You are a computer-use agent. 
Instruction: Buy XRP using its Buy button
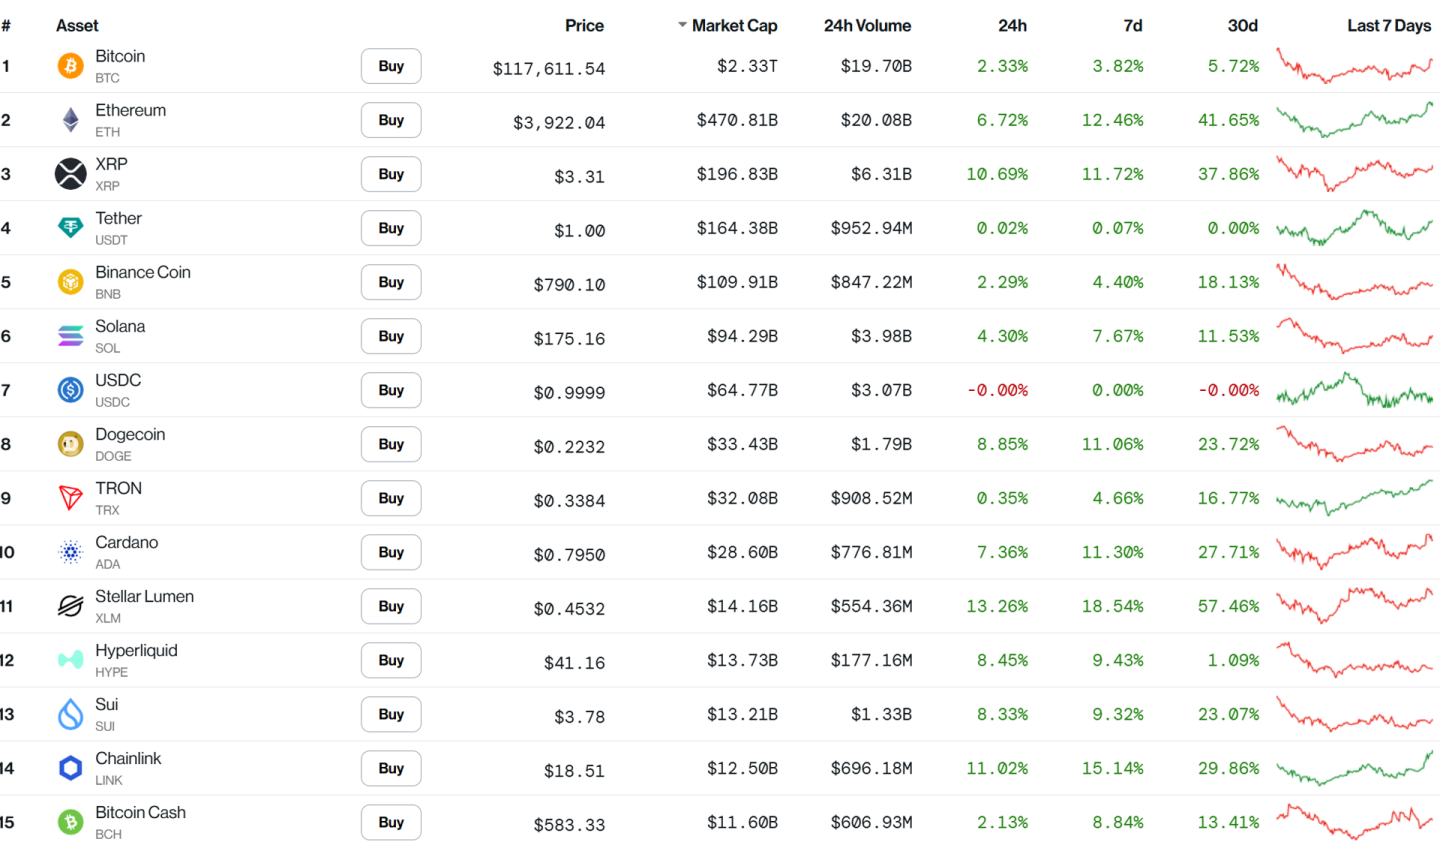tap(391, 174)
